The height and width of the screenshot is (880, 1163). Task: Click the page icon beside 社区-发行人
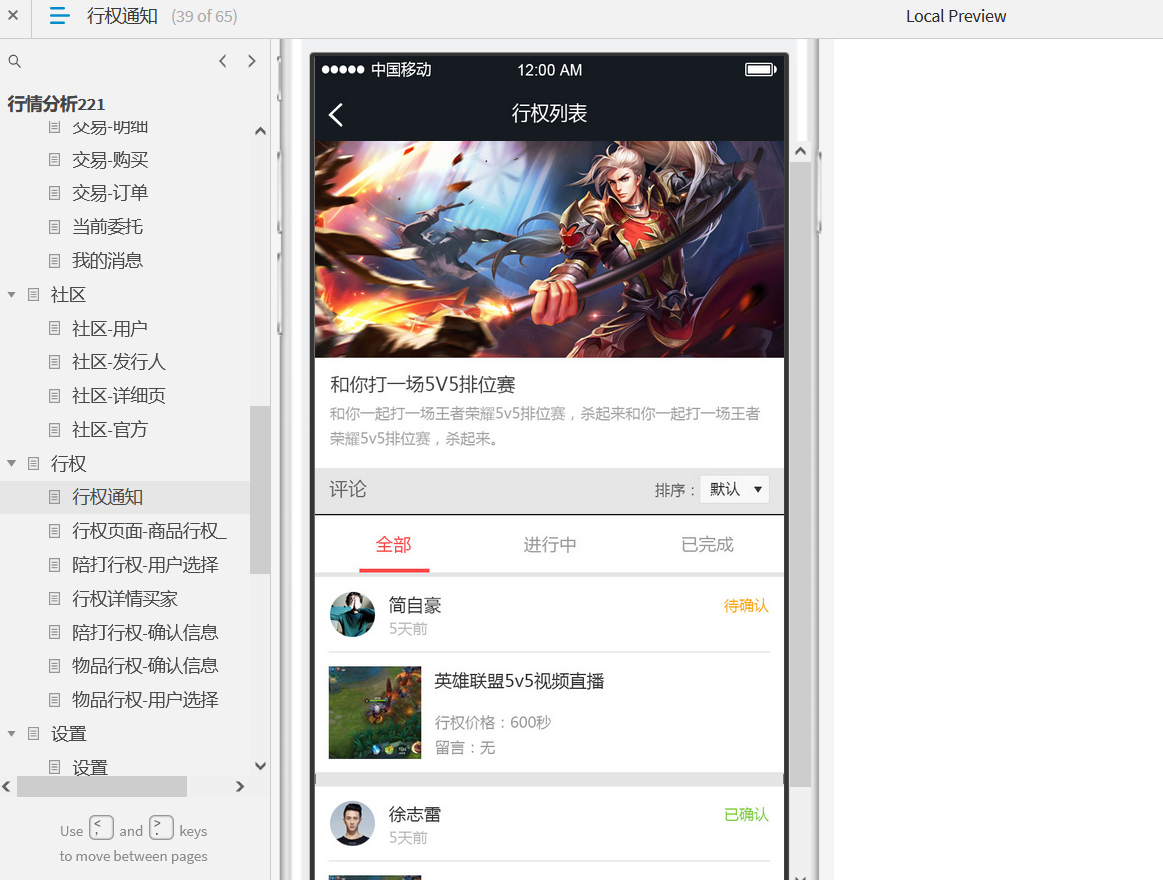(x=54, y=362)
